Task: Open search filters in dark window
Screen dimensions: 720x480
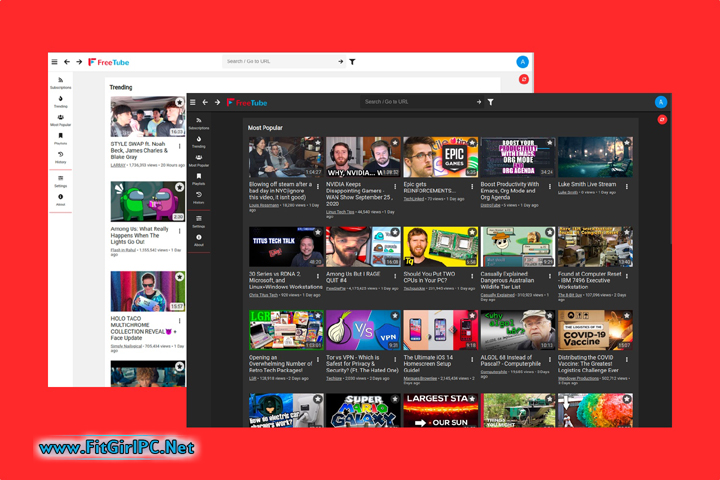Action: coord(490,102)
